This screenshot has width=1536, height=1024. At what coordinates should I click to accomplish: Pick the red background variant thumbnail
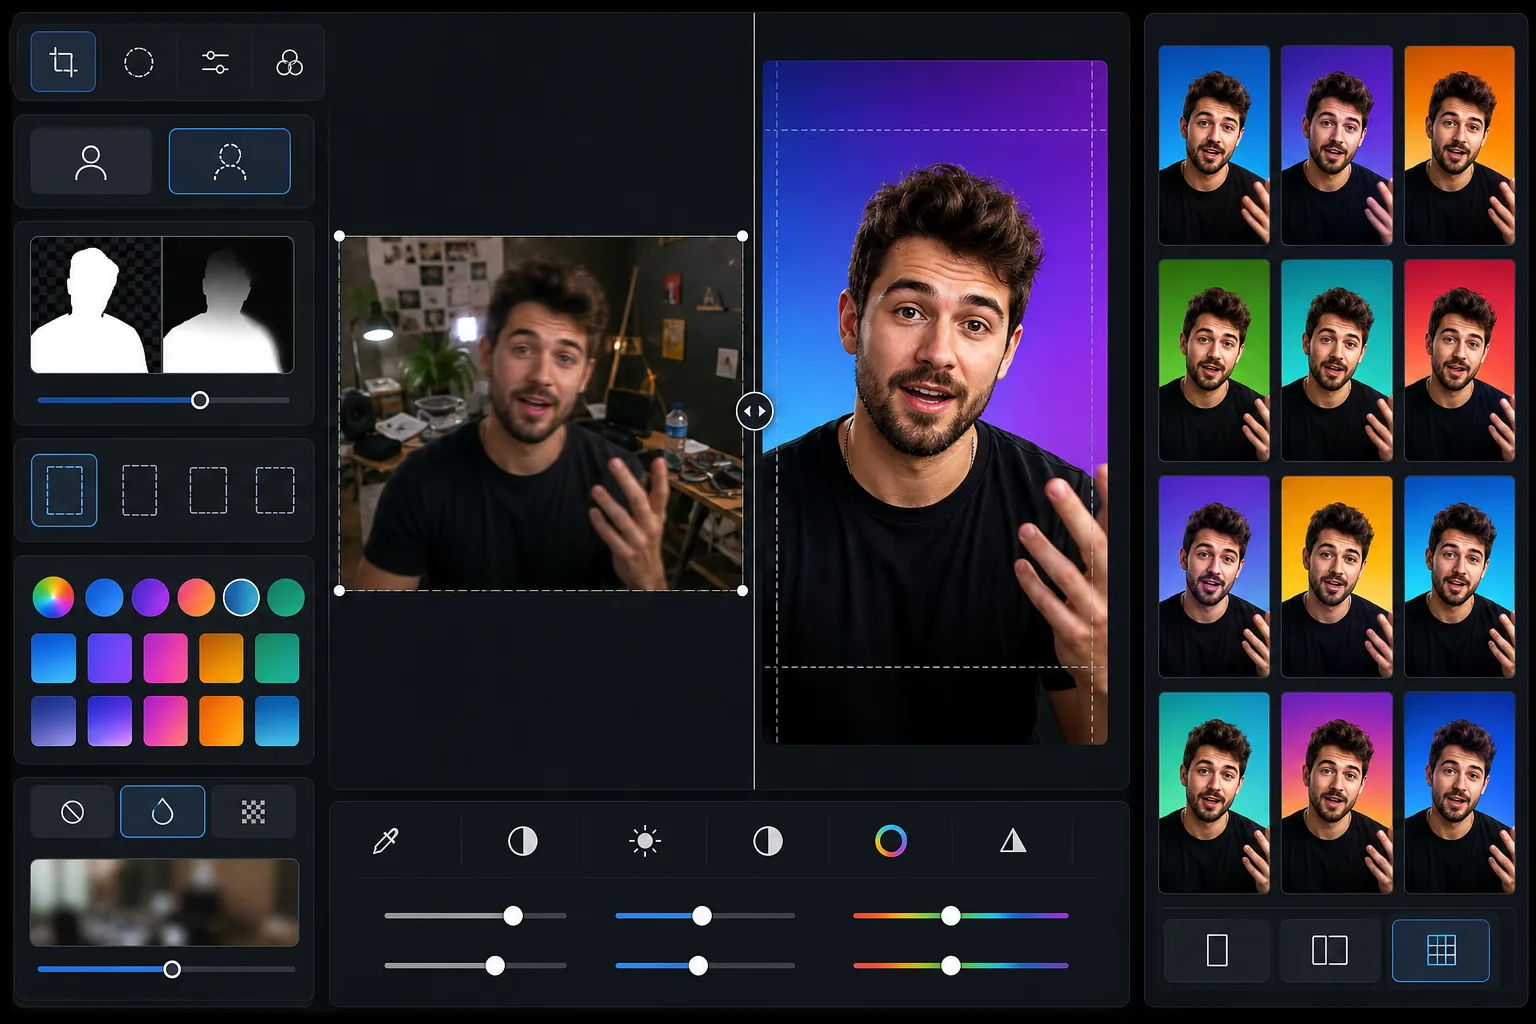(x=1459, y=360)
